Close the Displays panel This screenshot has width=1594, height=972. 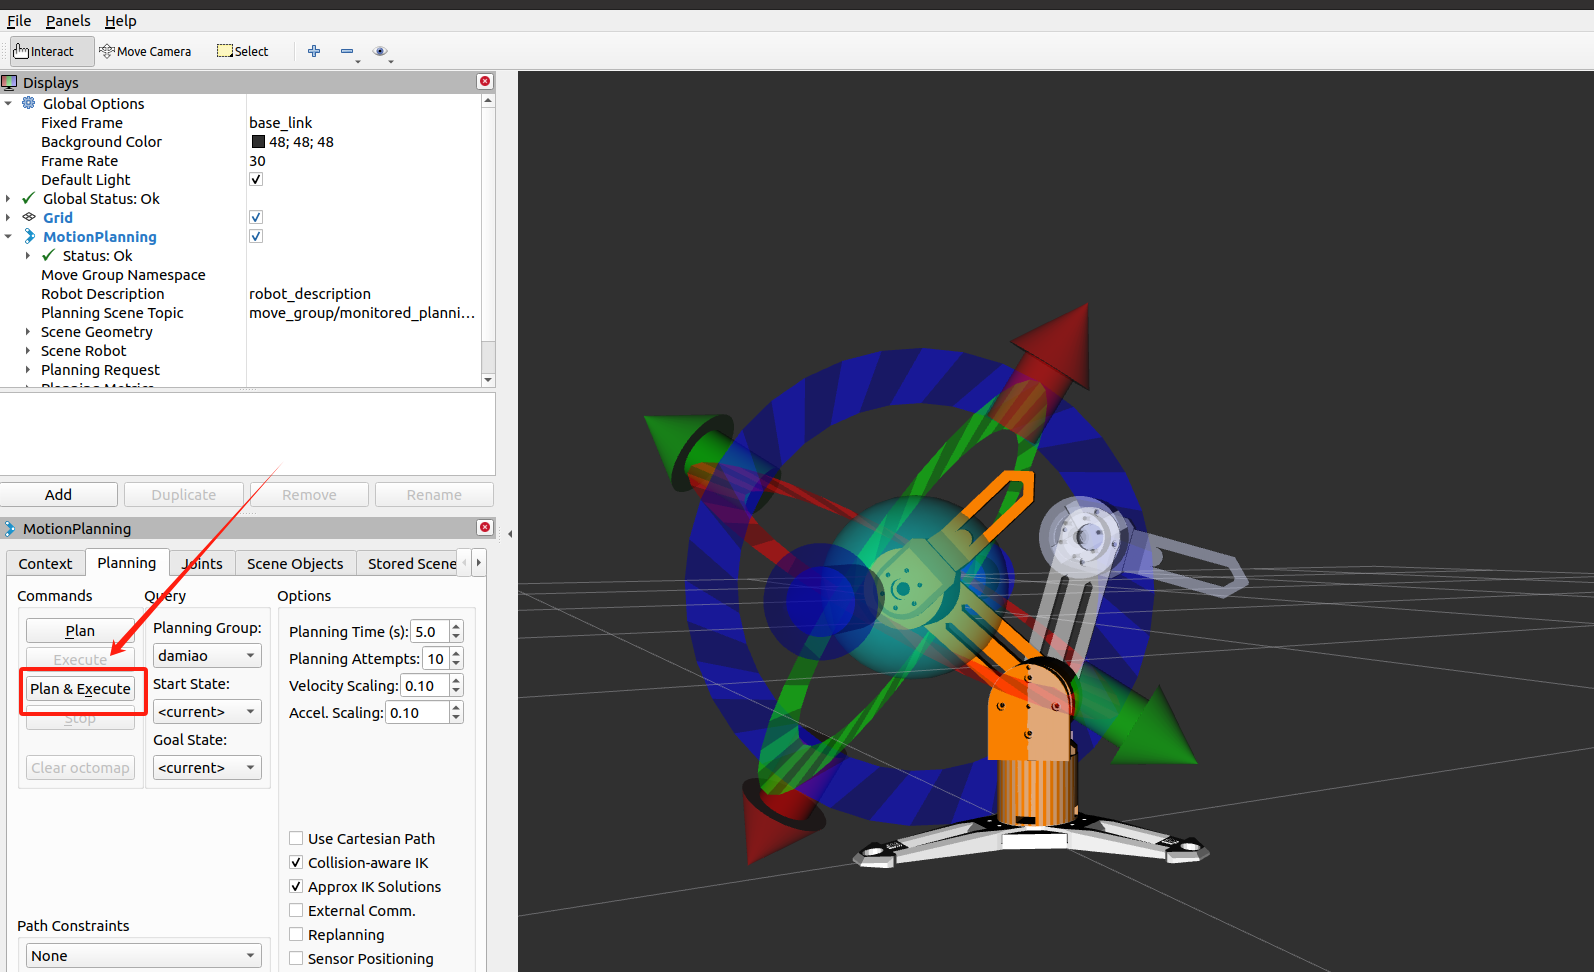[x=485, y=82]
